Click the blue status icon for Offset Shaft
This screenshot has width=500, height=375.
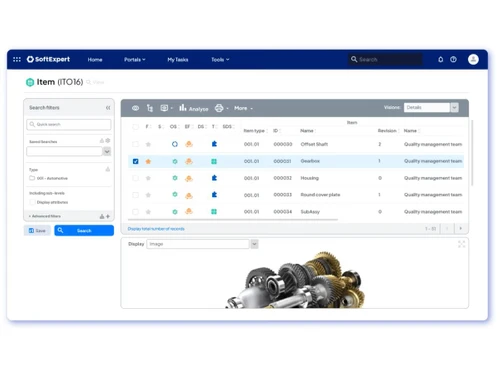[175, 144]
